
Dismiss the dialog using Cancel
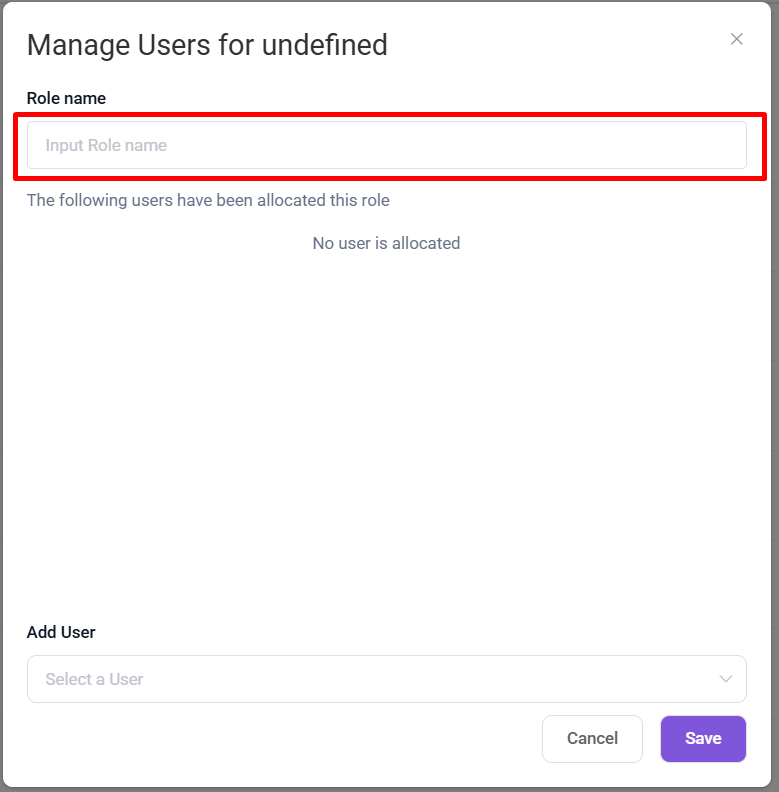[592, 739]
